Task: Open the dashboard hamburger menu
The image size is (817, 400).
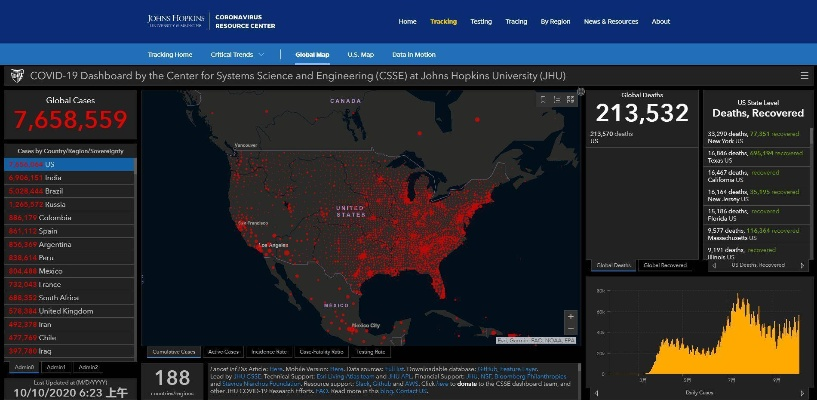Action: [x=804, y=76]
